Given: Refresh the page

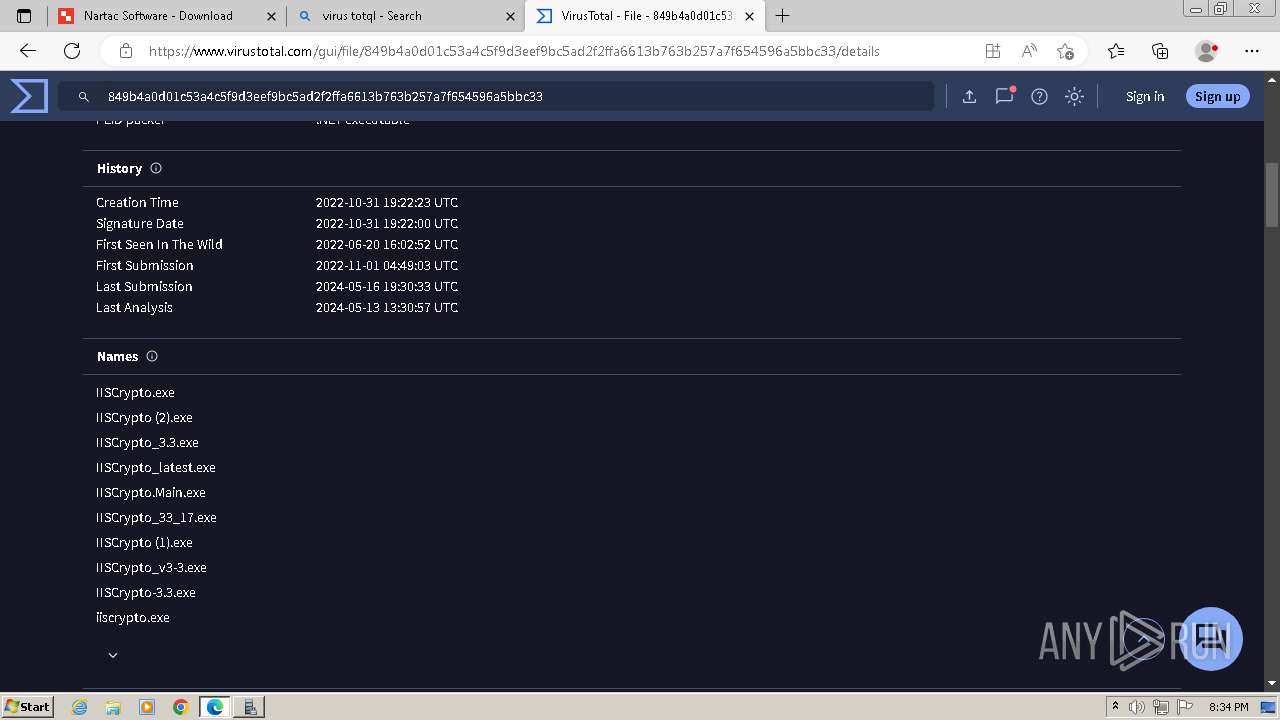Looking at the screenshot, I should [72, 51].
